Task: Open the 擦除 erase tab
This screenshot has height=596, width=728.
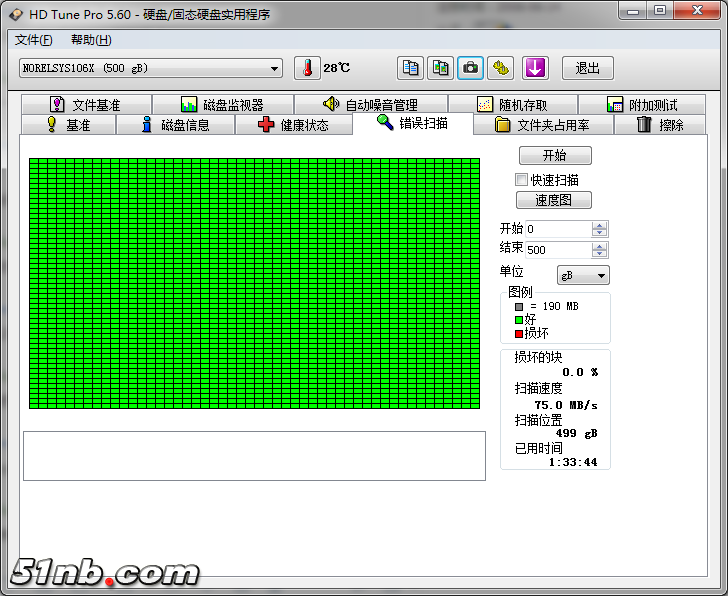Action: 660,125
